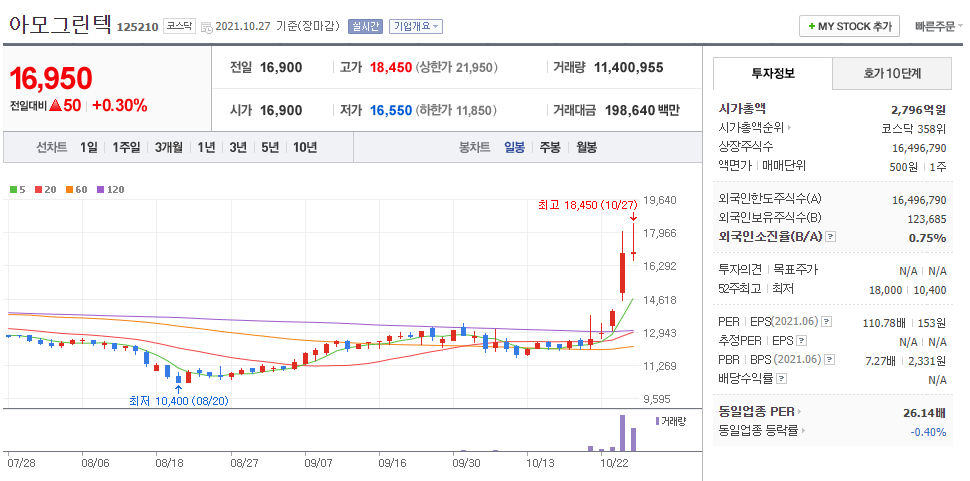This screenshot has height=481, width=970.
Task: Select the 1일 line chart period
Action: [88, 147]
